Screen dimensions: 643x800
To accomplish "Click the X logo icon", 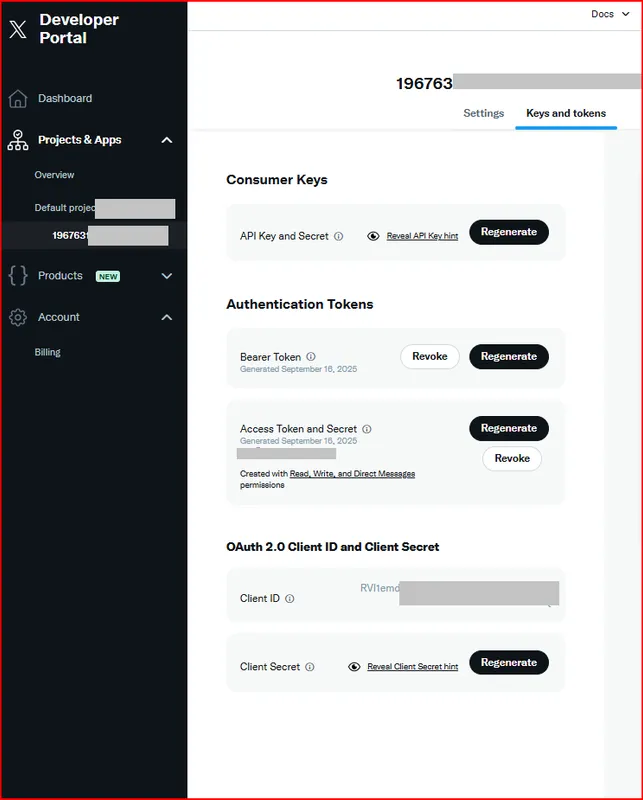I will point(18,29).
